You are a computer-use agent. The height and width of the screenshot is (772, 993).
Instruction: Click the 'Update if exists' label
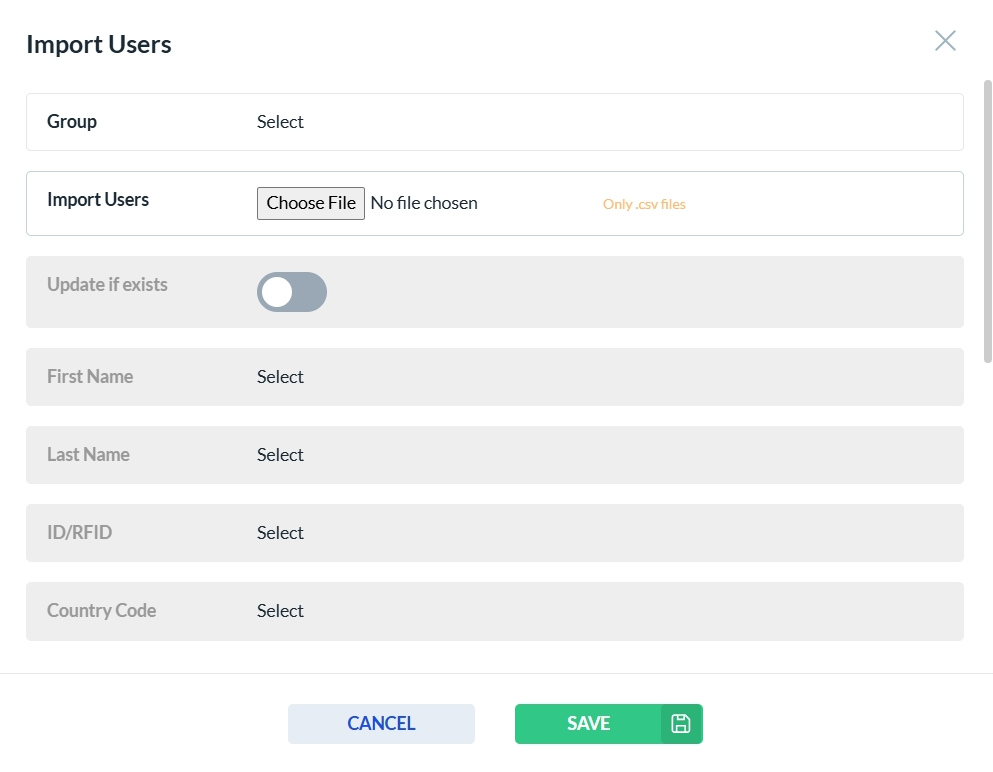107,285
